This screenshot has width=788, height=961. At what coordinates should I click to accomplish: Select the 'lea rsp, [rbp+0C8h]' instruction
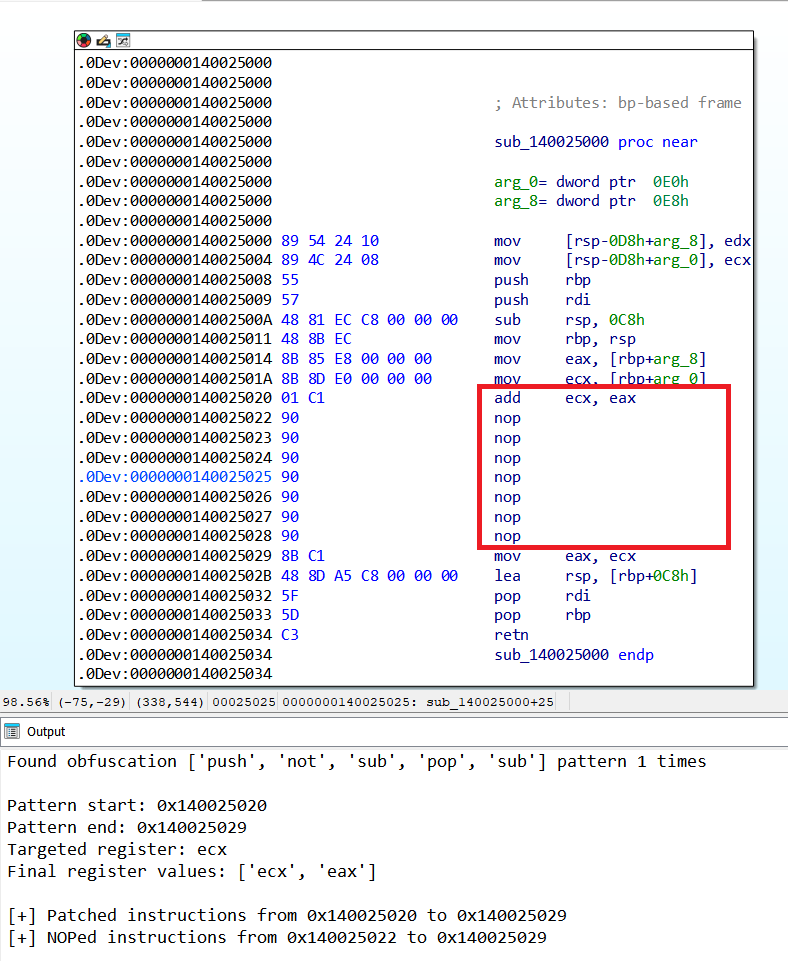tap(596, 576)
